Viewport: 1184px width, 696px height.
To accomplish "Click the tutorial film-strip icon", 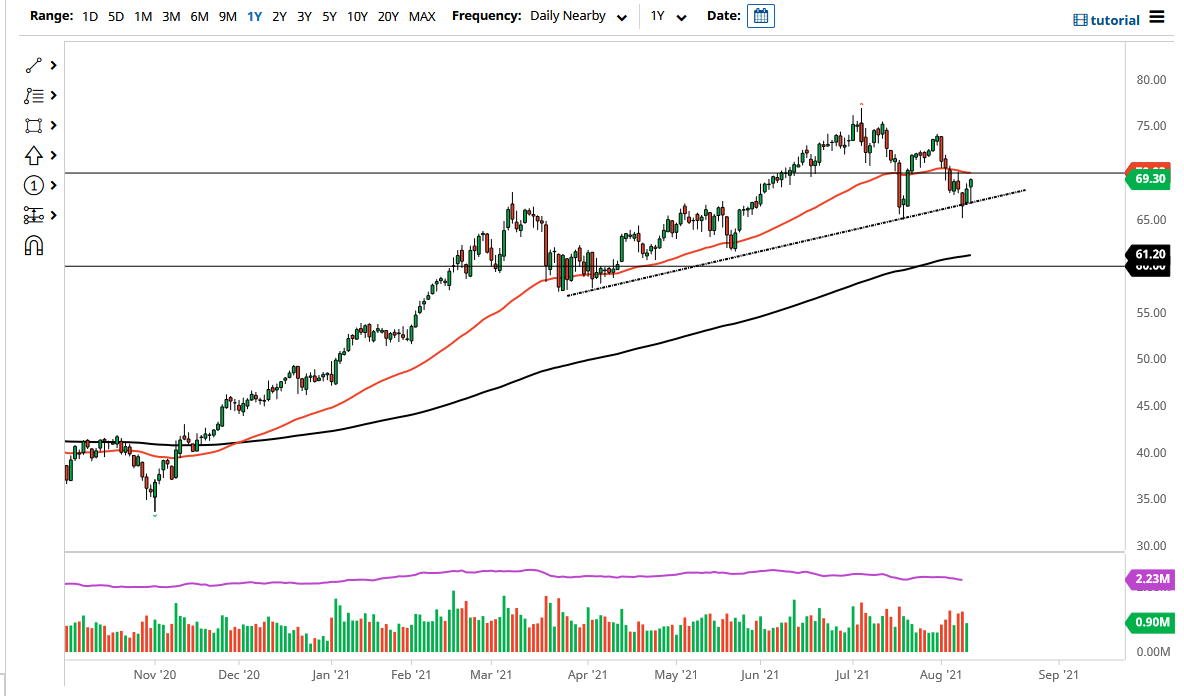I will 1079,19.
